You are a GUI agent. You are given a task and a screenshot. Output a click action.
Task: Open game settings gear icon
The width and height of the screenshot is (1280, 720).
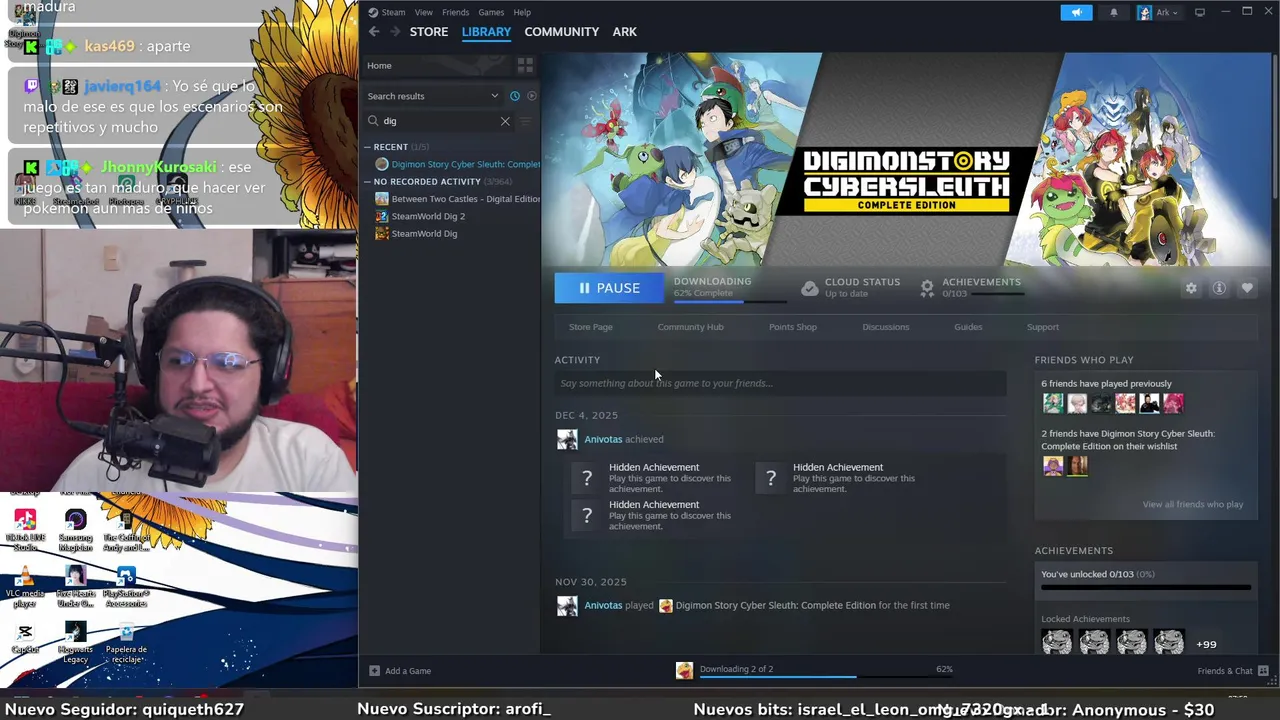click(1191, 288)
